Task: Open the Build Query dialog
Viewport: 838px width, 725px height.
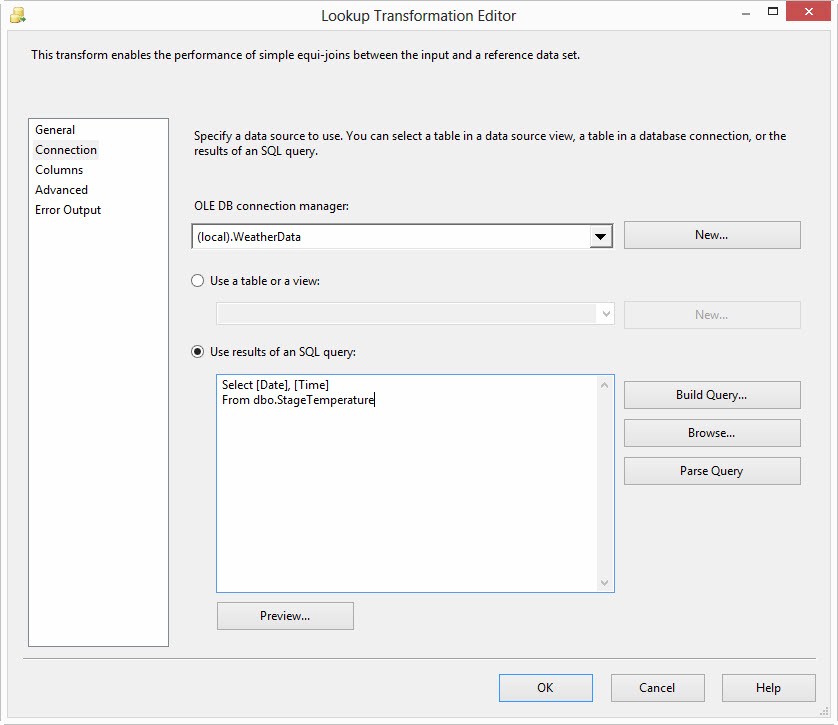Action: [711, 395]
